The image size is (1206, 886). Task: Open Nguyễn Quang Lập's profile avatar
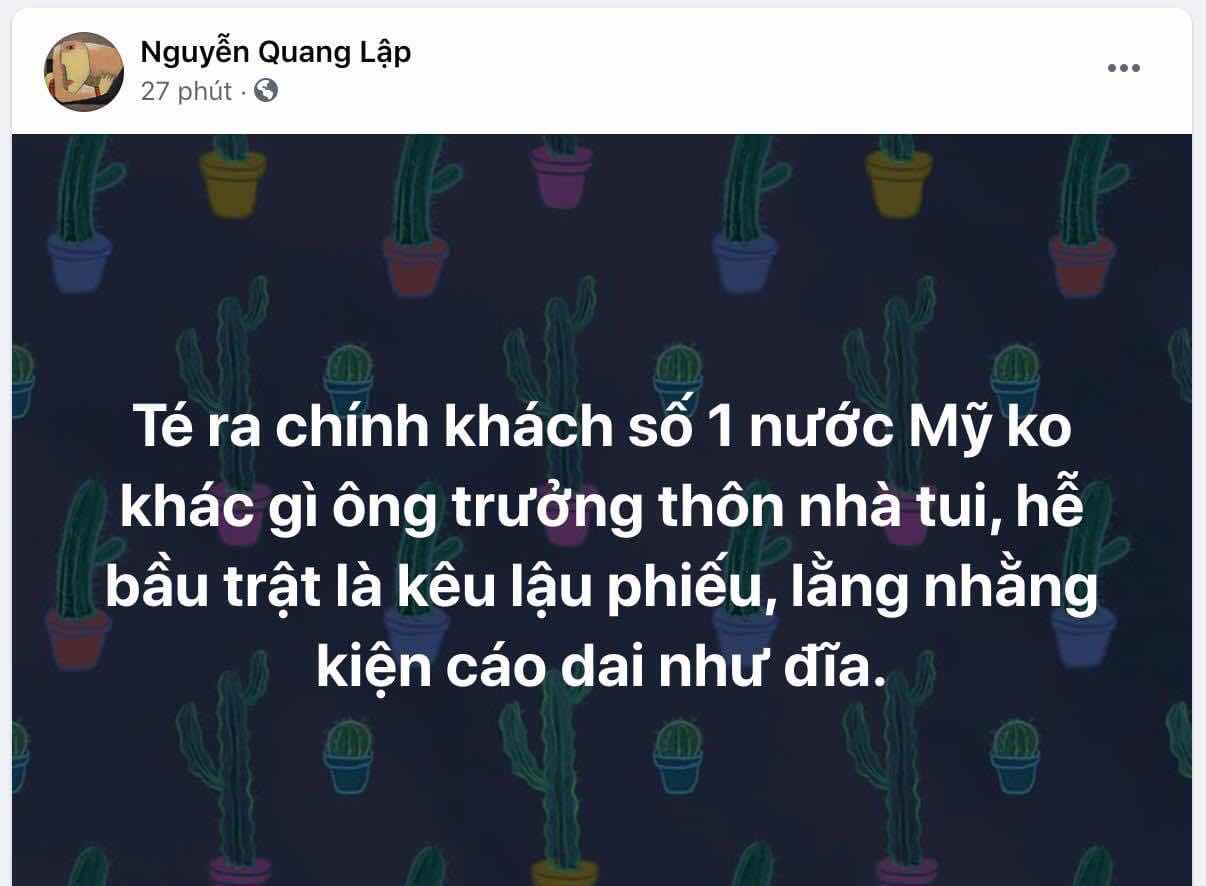tap(84, 72)
